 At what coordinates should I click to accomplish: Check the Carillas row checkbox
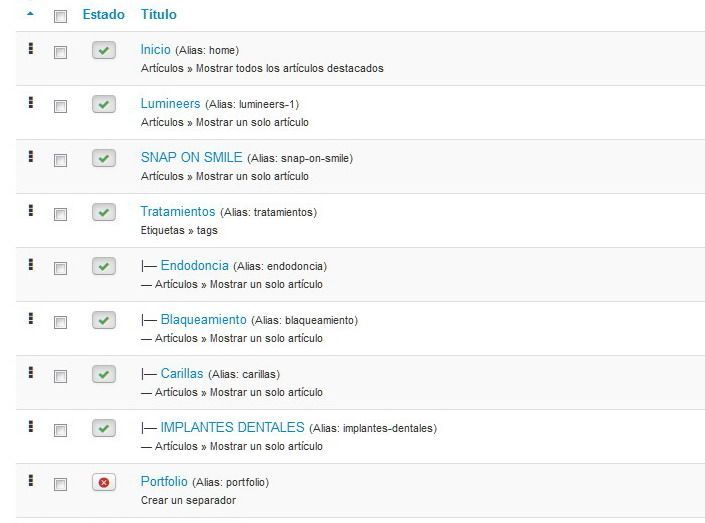[x=60, y=376]
